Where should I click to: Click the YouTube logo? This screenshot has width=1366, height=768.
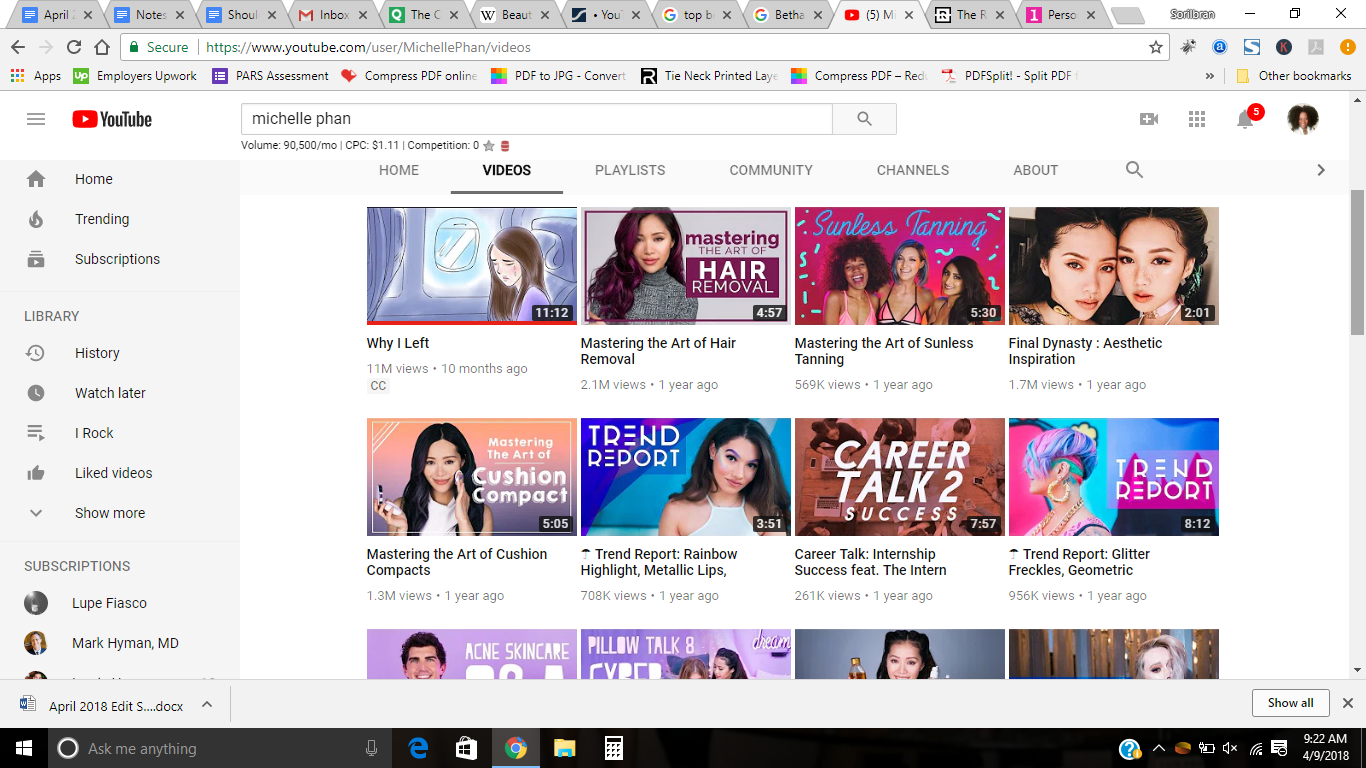pyautogui.click(x=112, y=119)
